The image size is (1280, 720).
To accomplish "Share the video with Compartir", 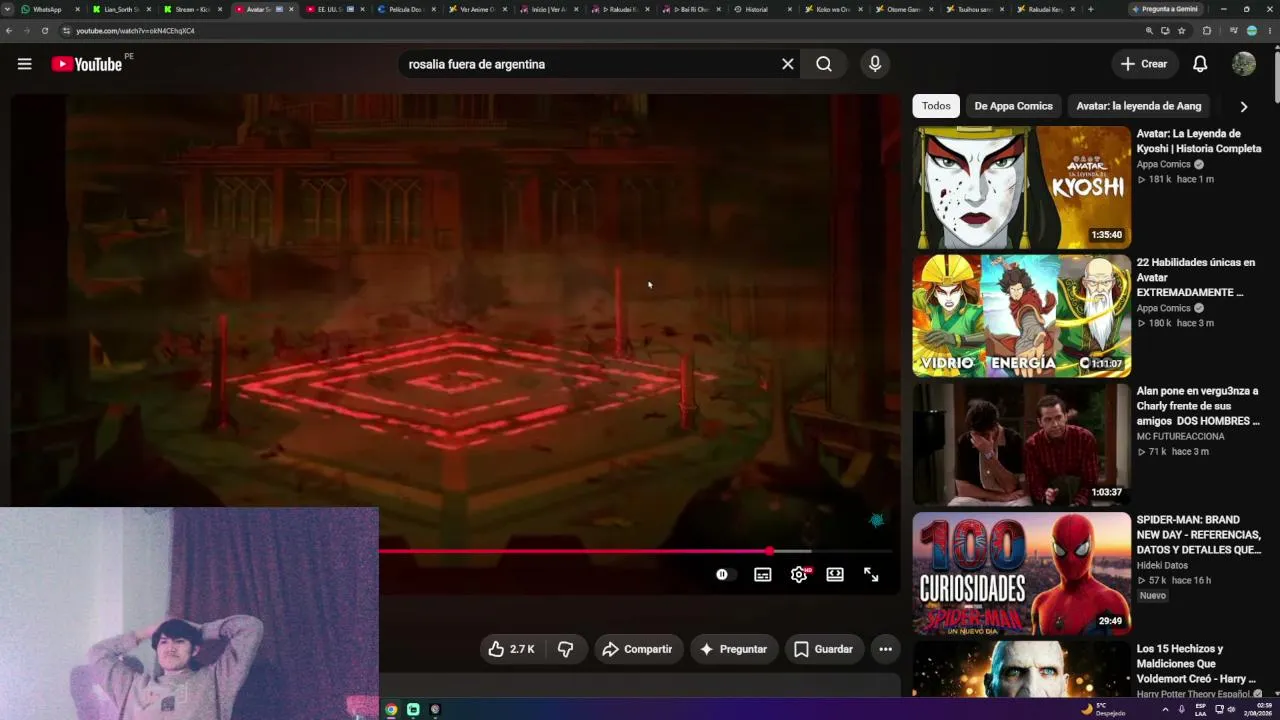I will tap(638, 649).
